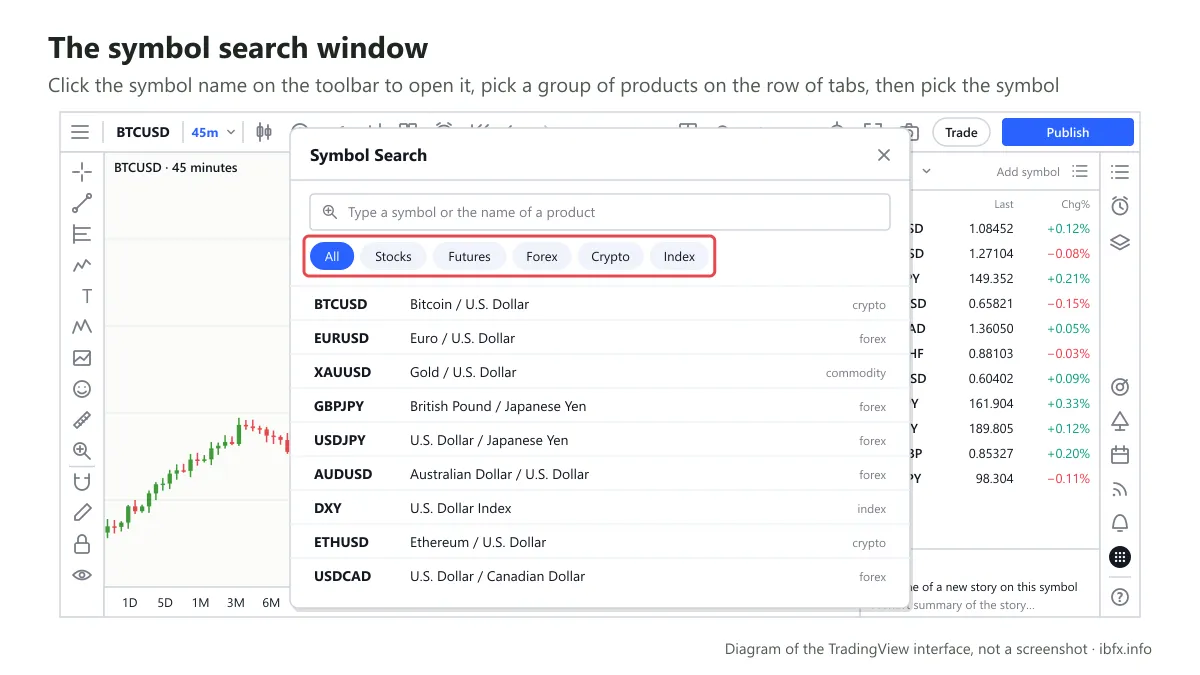Select the text annotation tool
This screenshot has width=1200, height=675.
click(x=86, y=296)
